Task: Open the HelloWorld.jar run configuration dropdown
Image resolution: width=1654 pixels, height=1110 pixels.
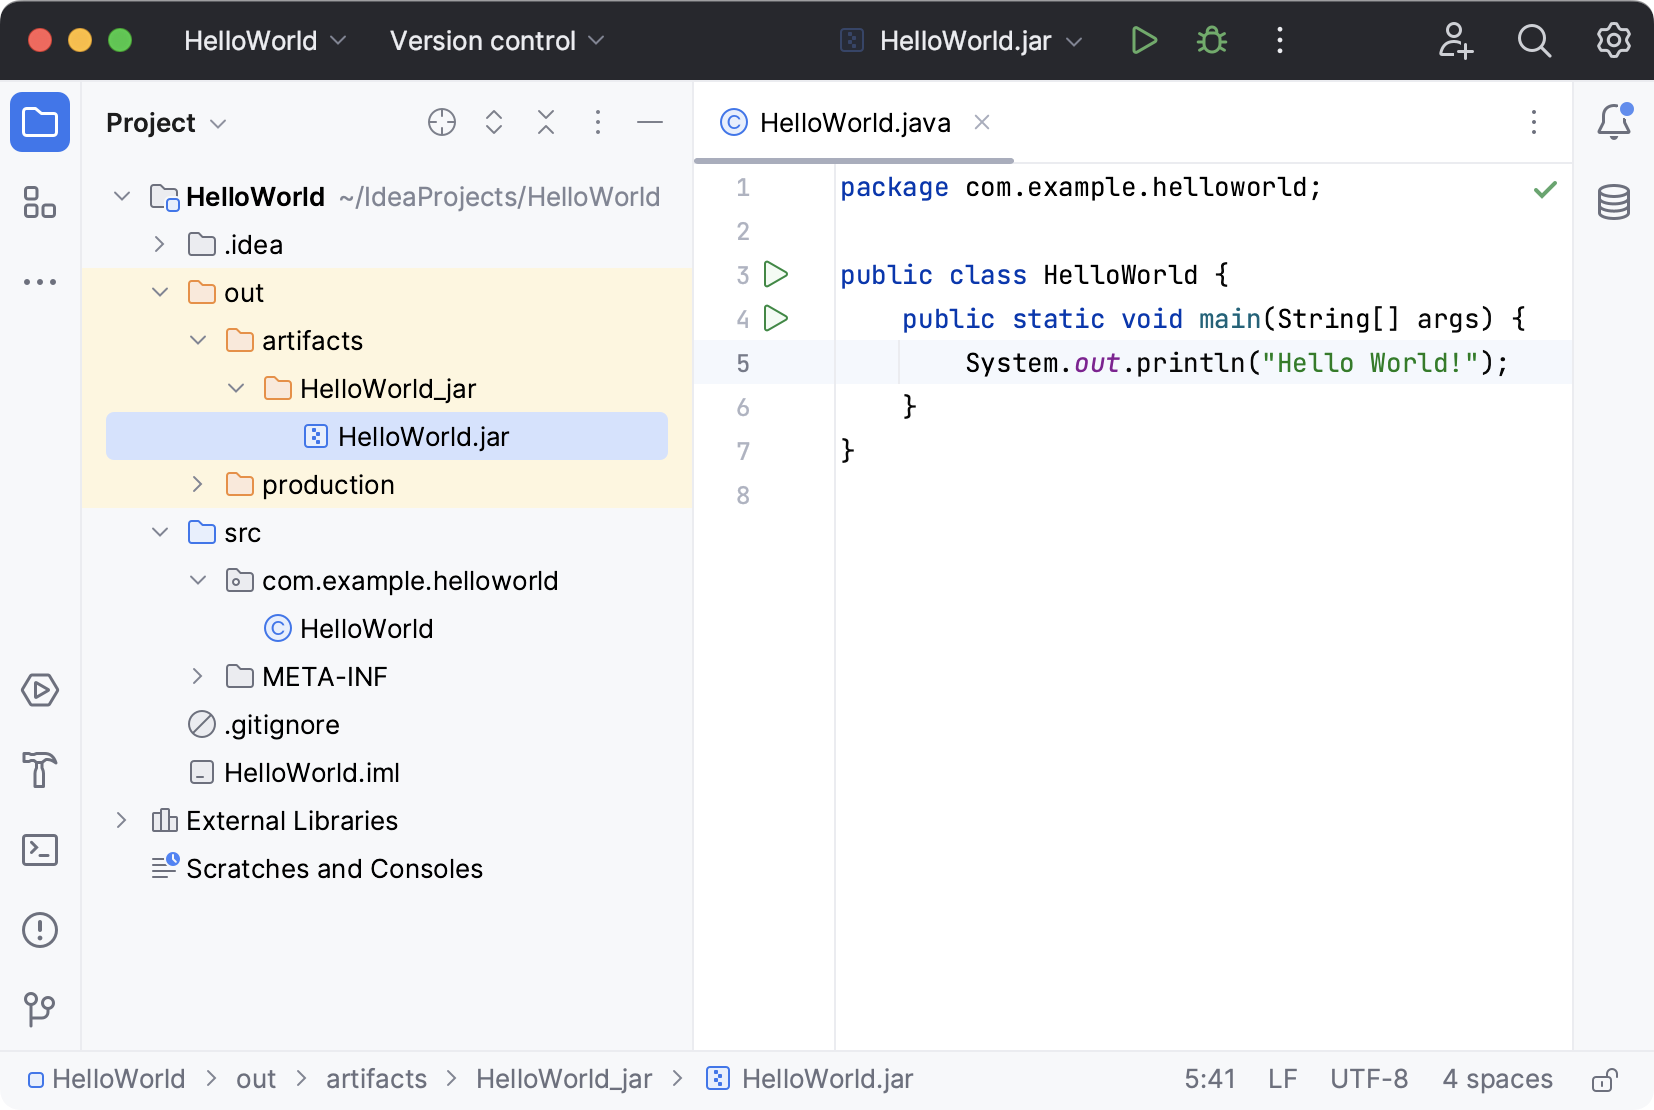Action: point(964,41)
